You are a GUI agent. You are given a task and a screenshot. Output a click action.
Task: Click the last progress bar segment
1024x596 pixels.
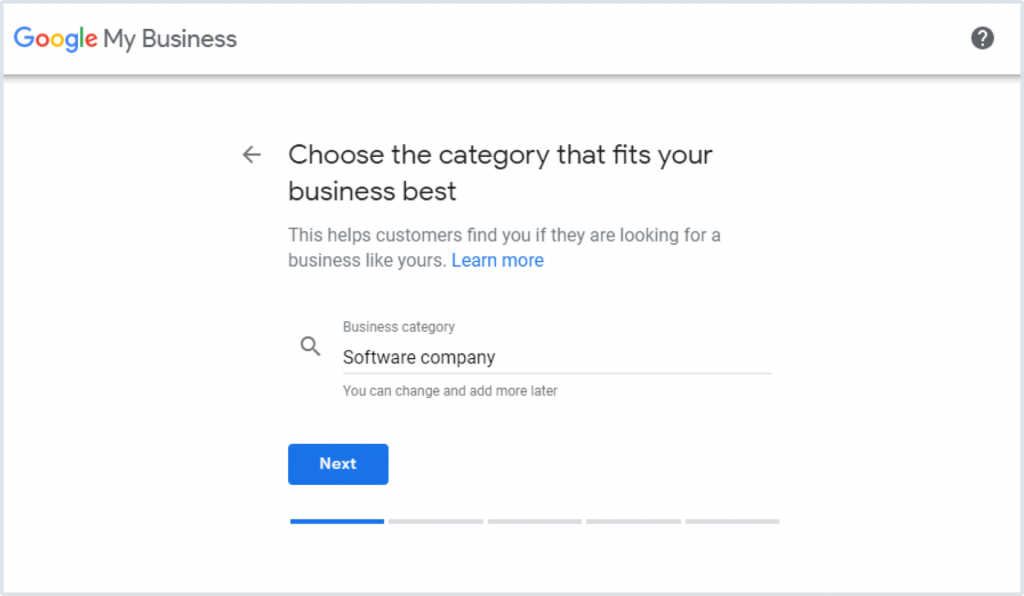point(732,521)
